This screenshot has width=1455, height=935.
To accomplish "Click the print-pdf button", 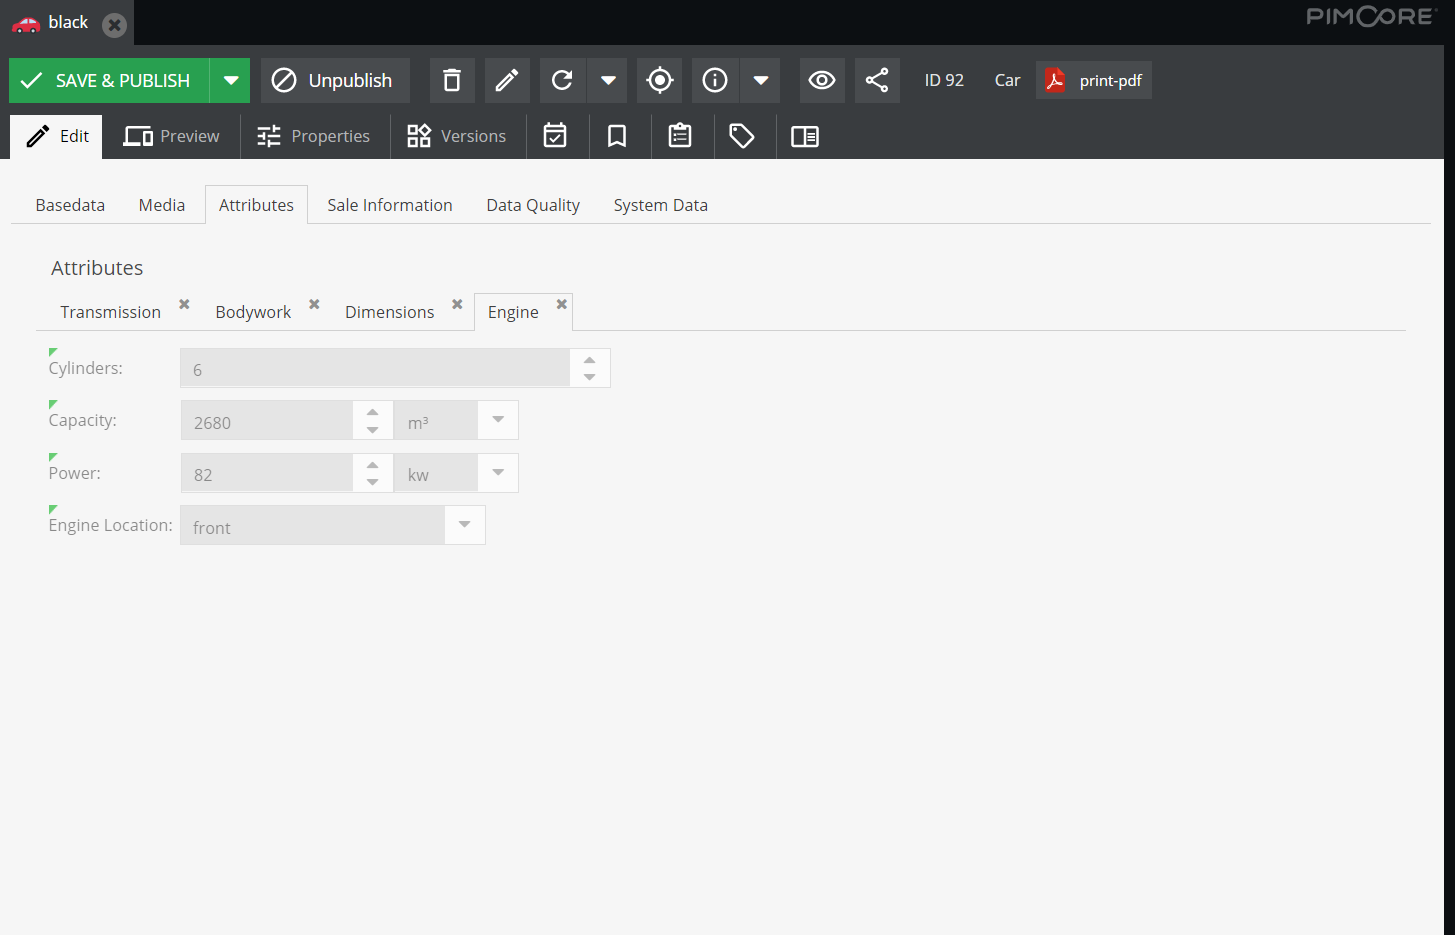I will (x=1094, y=81).
